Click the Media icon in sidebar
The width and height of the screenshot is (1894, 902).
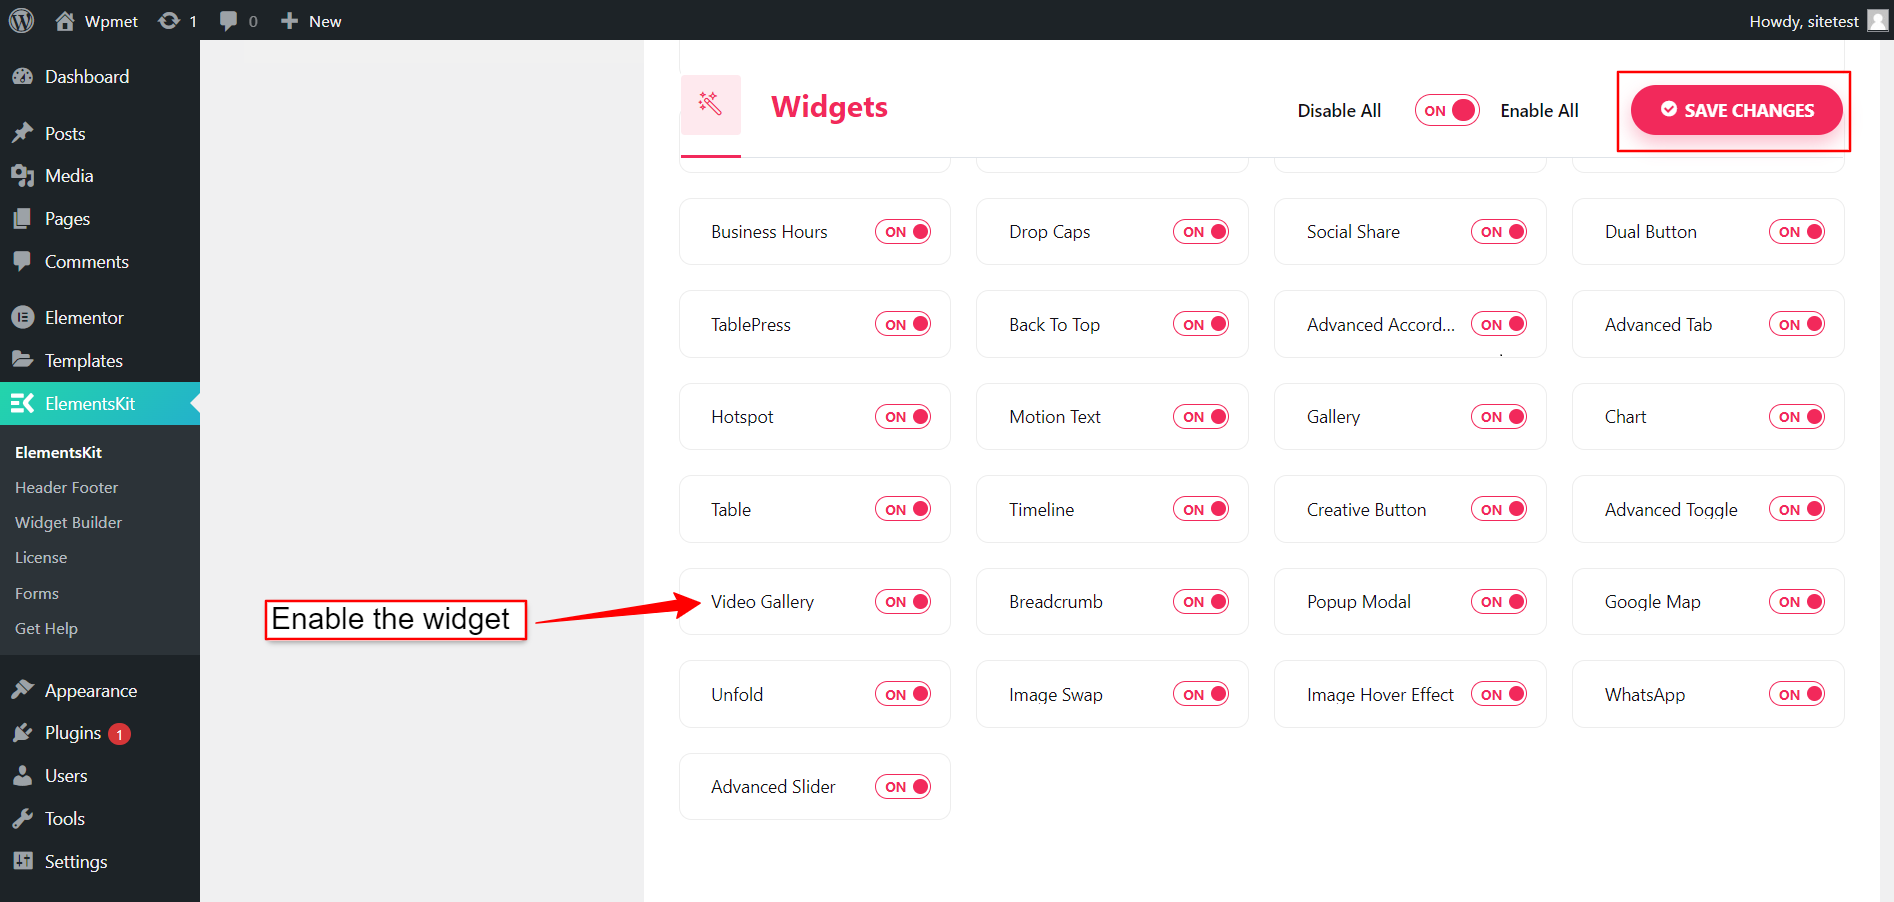[22, 176]
